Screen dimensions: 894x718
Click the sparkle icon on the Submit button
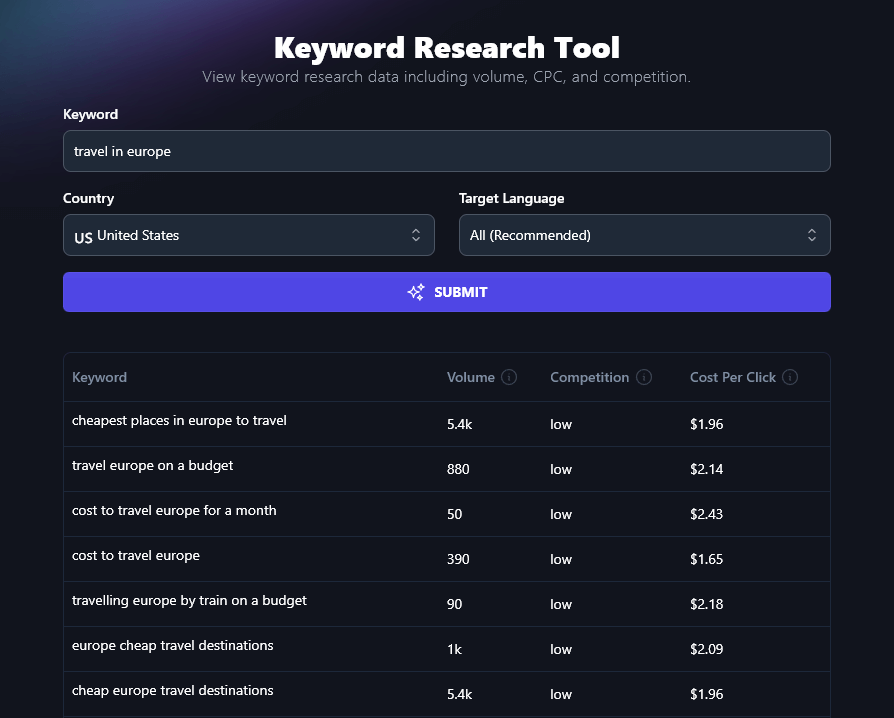[x=415, y=292]
